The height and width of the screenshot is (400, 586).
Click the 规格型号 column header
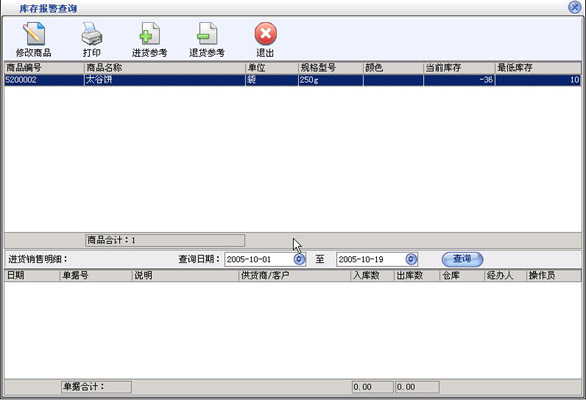(x=331, y=68)
